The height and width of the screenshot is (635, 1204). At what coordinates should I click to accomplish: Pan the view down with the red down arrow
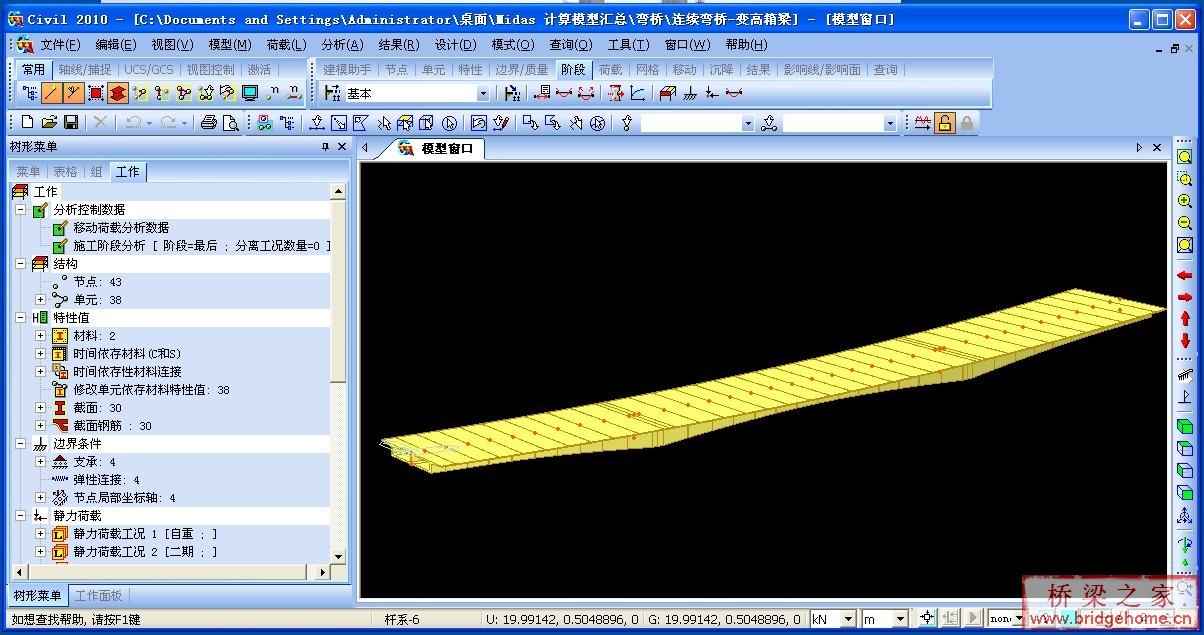1185,341
